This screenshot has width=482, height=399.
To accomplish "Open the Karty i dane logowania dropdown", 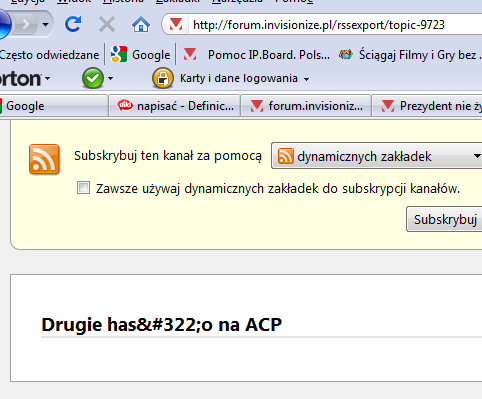I will [245, 78].
